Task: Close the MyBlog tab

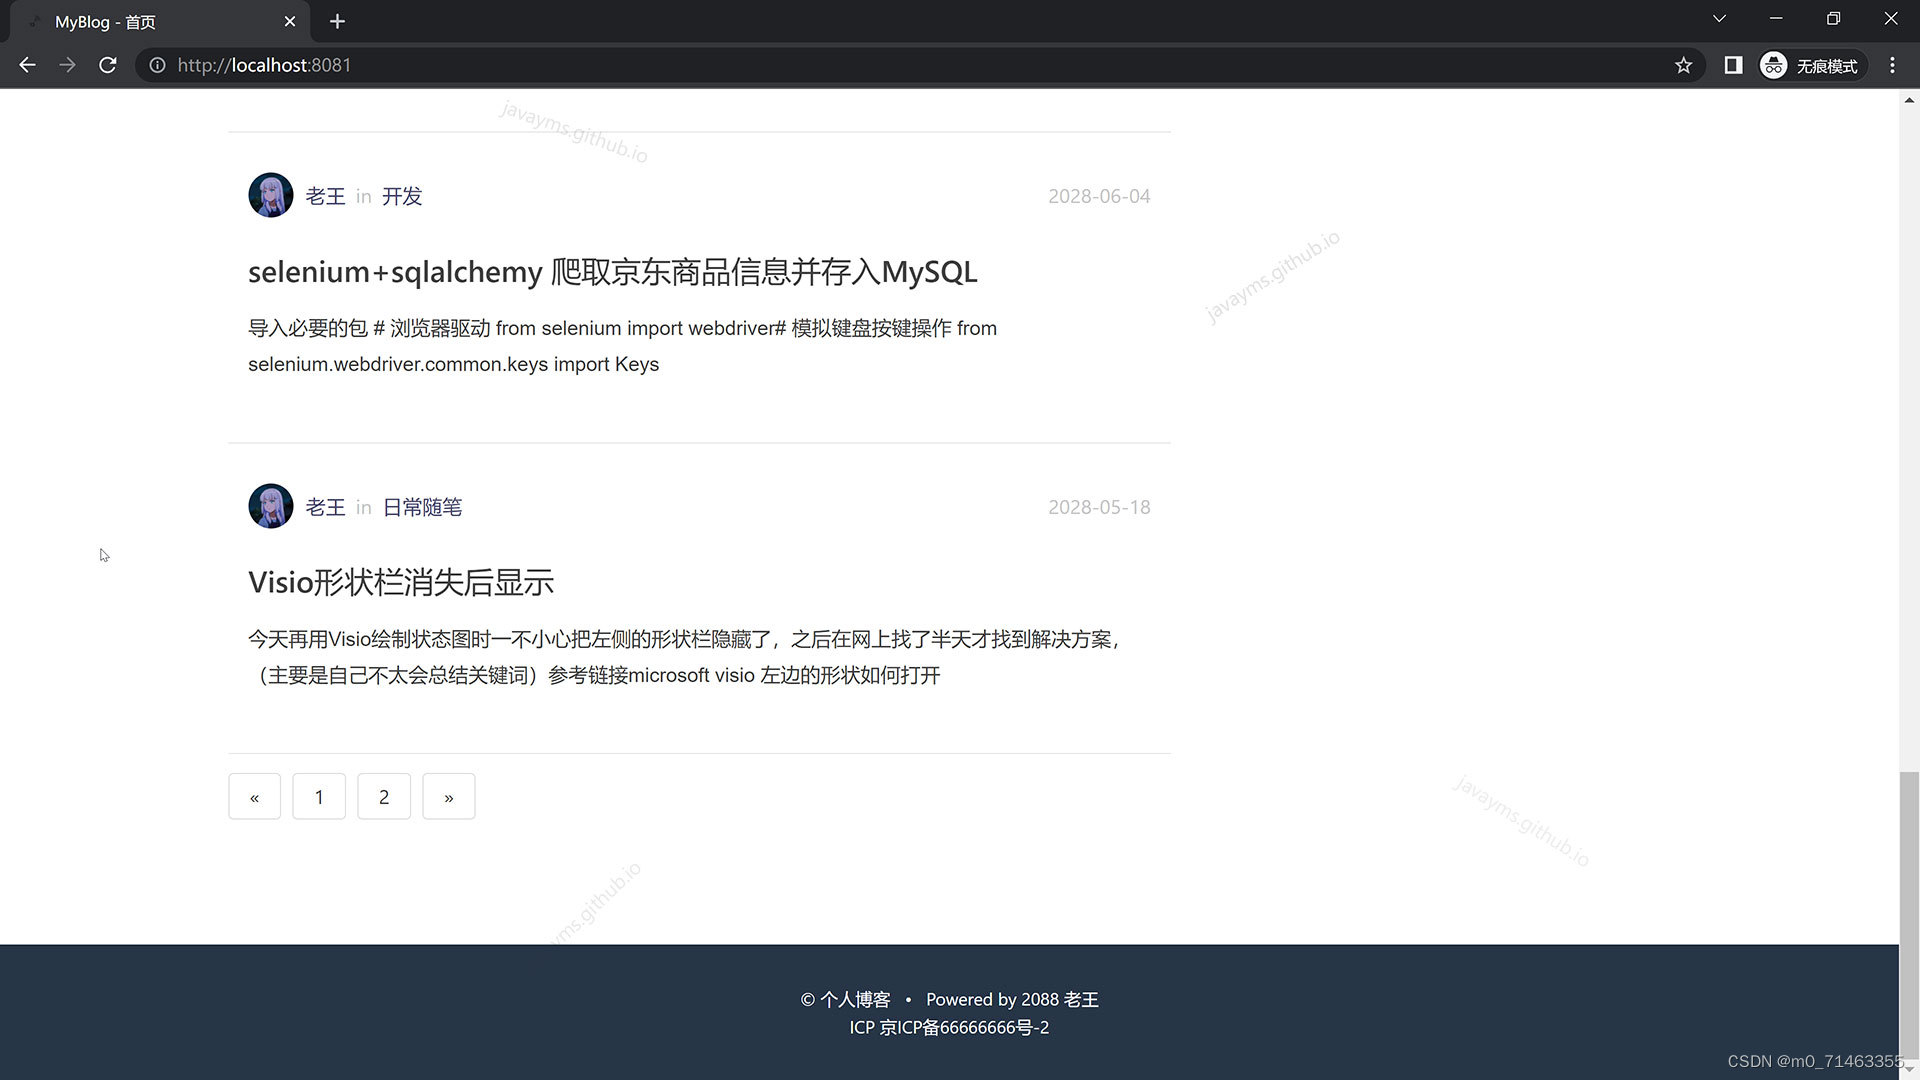Action: 290,22
